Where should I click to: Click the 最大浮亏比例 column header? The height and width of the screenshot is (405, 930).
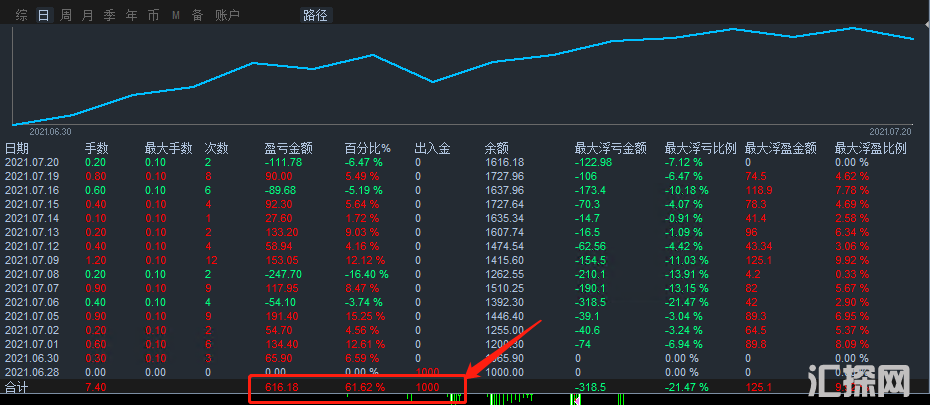coord(700,148)
